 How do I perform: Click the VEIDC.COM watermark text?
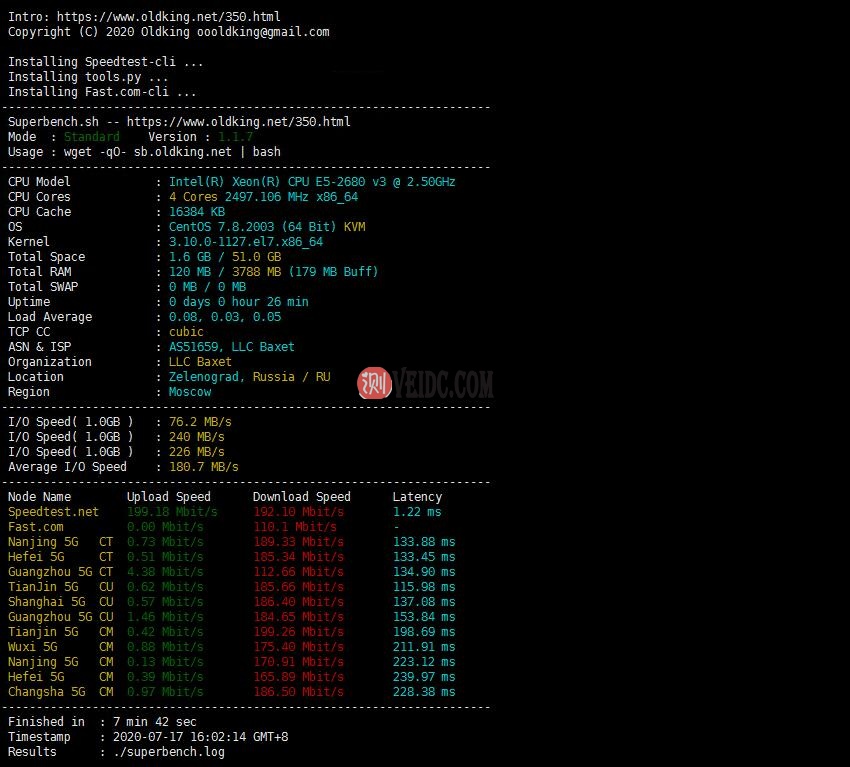(x=444, y=383)
